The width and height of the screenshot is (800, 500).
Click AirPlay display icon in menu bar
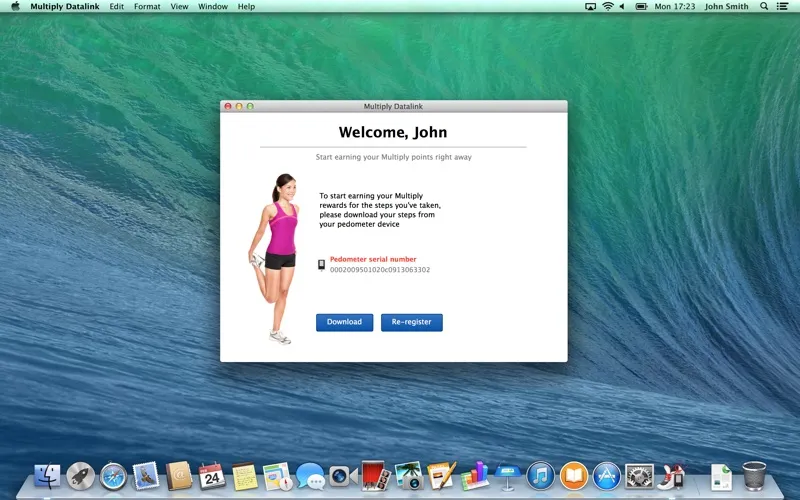point(590,6)
